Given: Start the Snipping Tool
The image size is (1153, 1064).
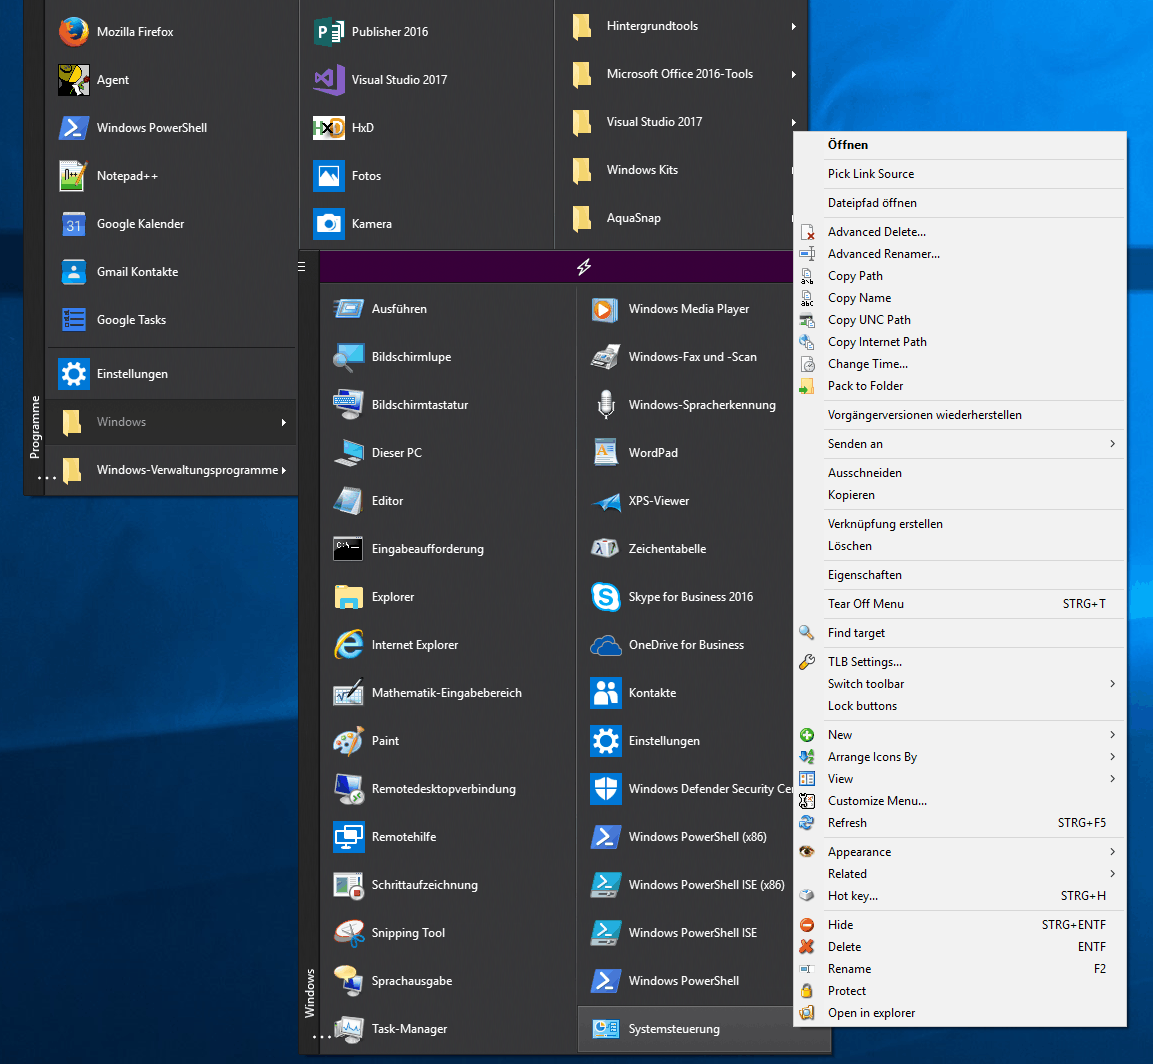Looking at the screenshot, I should (448, 932).
